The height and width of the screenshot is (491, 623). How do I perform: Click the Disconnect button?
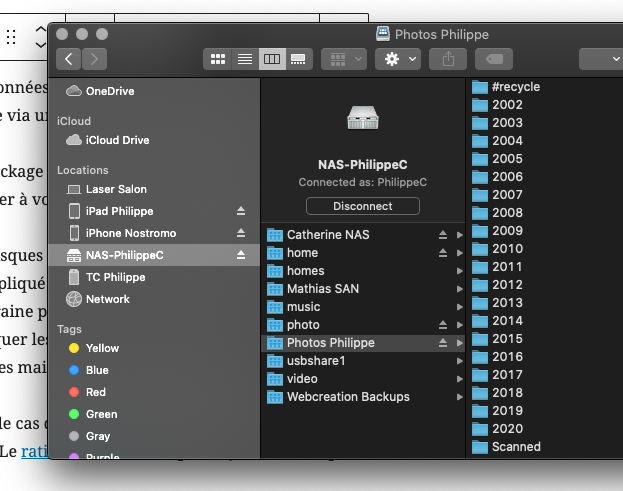(363, 206)
